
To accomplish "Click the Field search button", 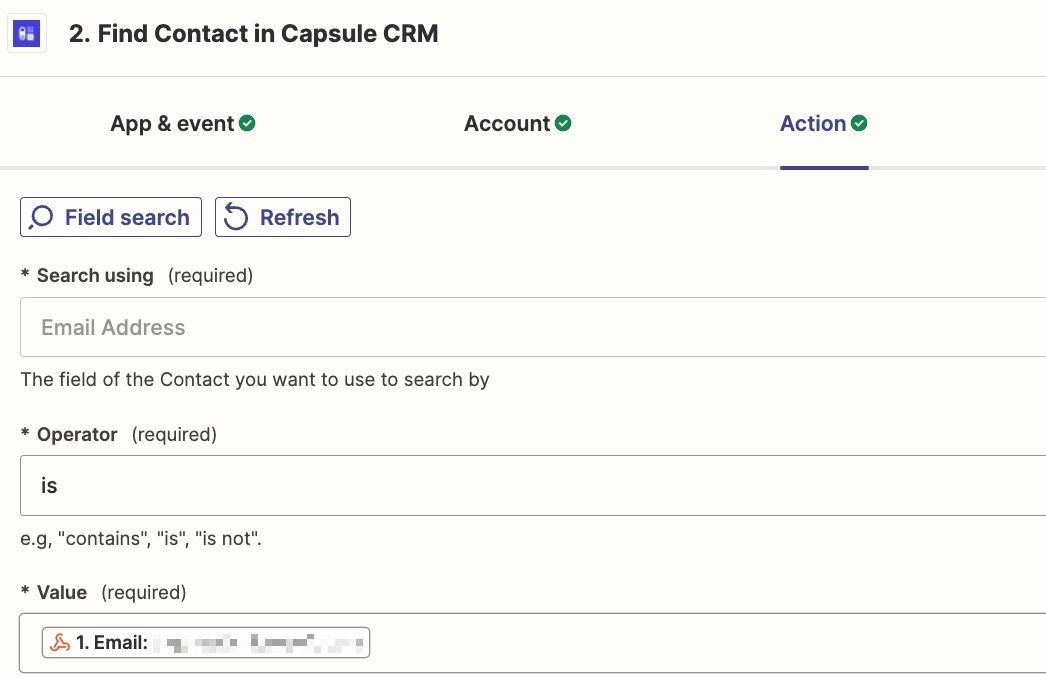I will pyautogui.click(x=111, y=217).
